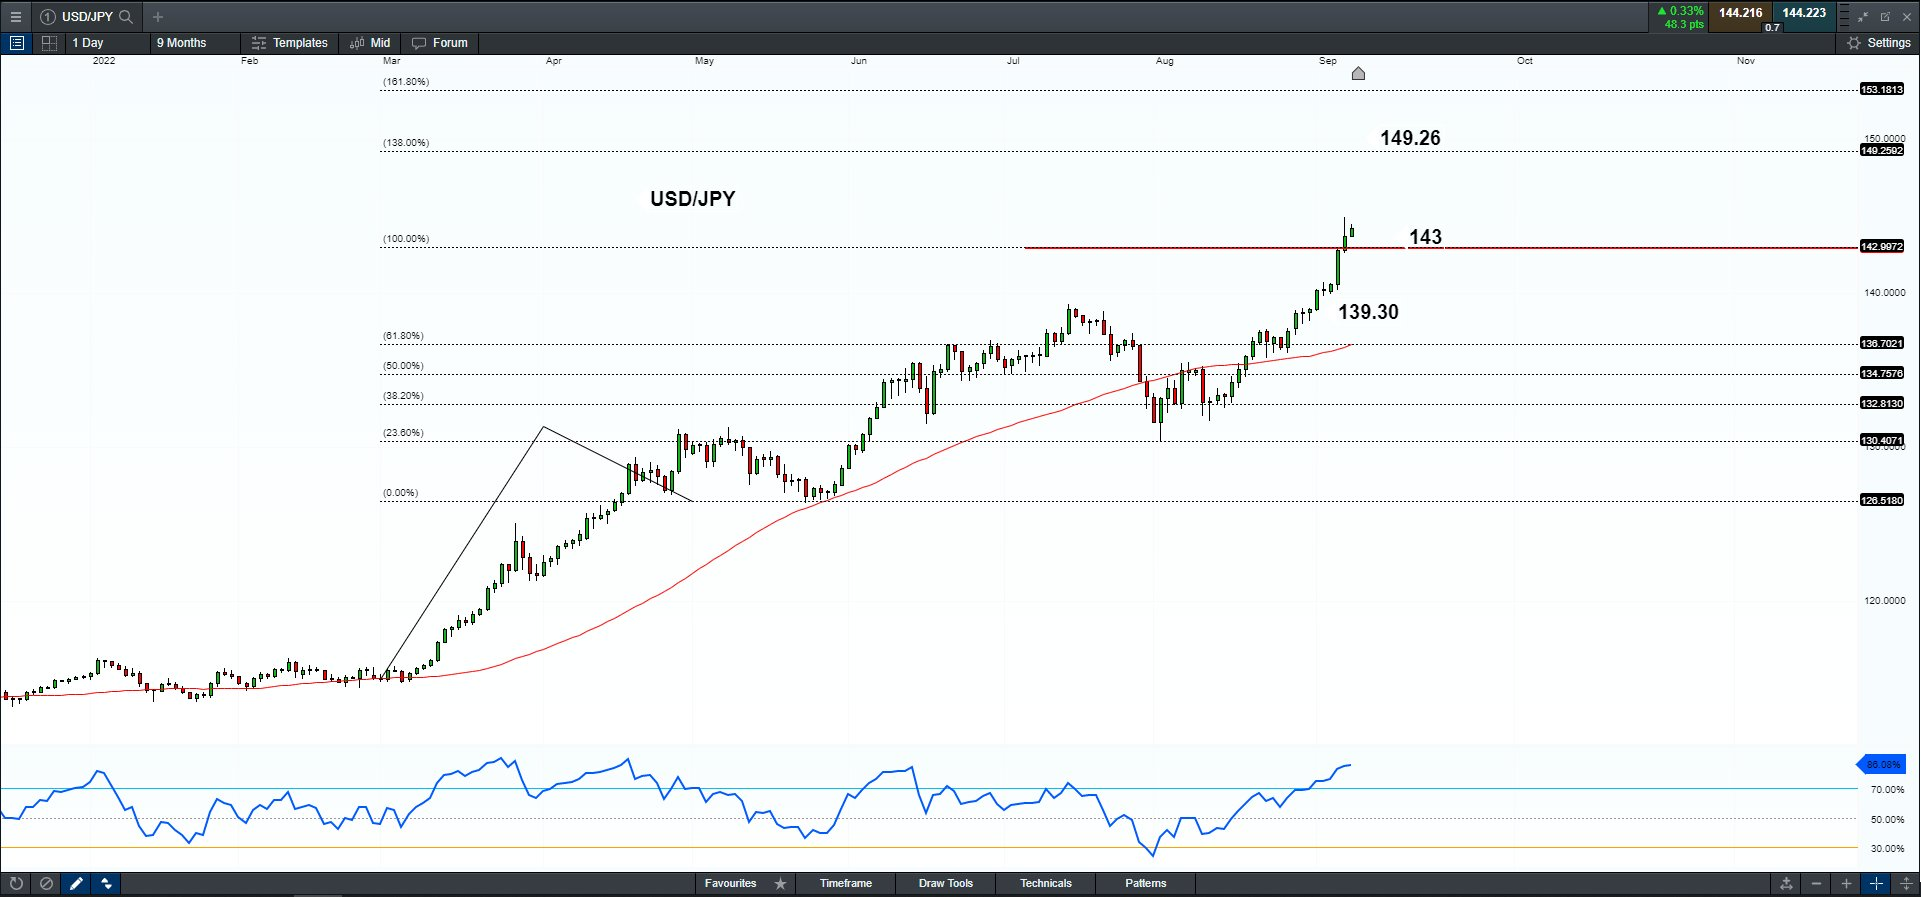The image size is (1921, 897).
Task: Zoom in the chart with plus icon
Action: click(1846, 884)
